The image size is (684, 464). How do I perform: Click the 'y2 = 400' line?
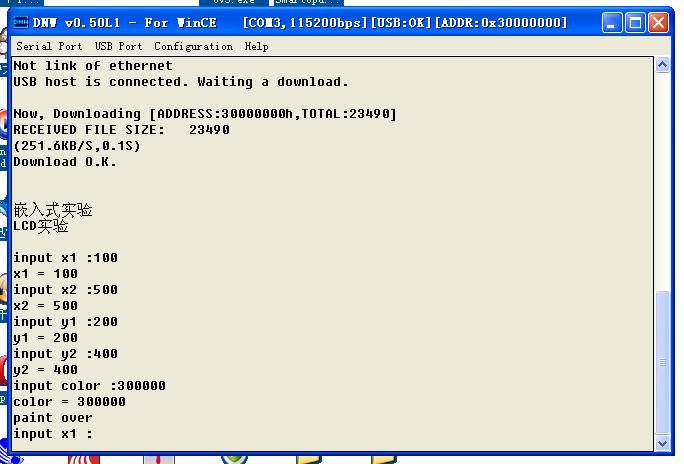(45, 370)
